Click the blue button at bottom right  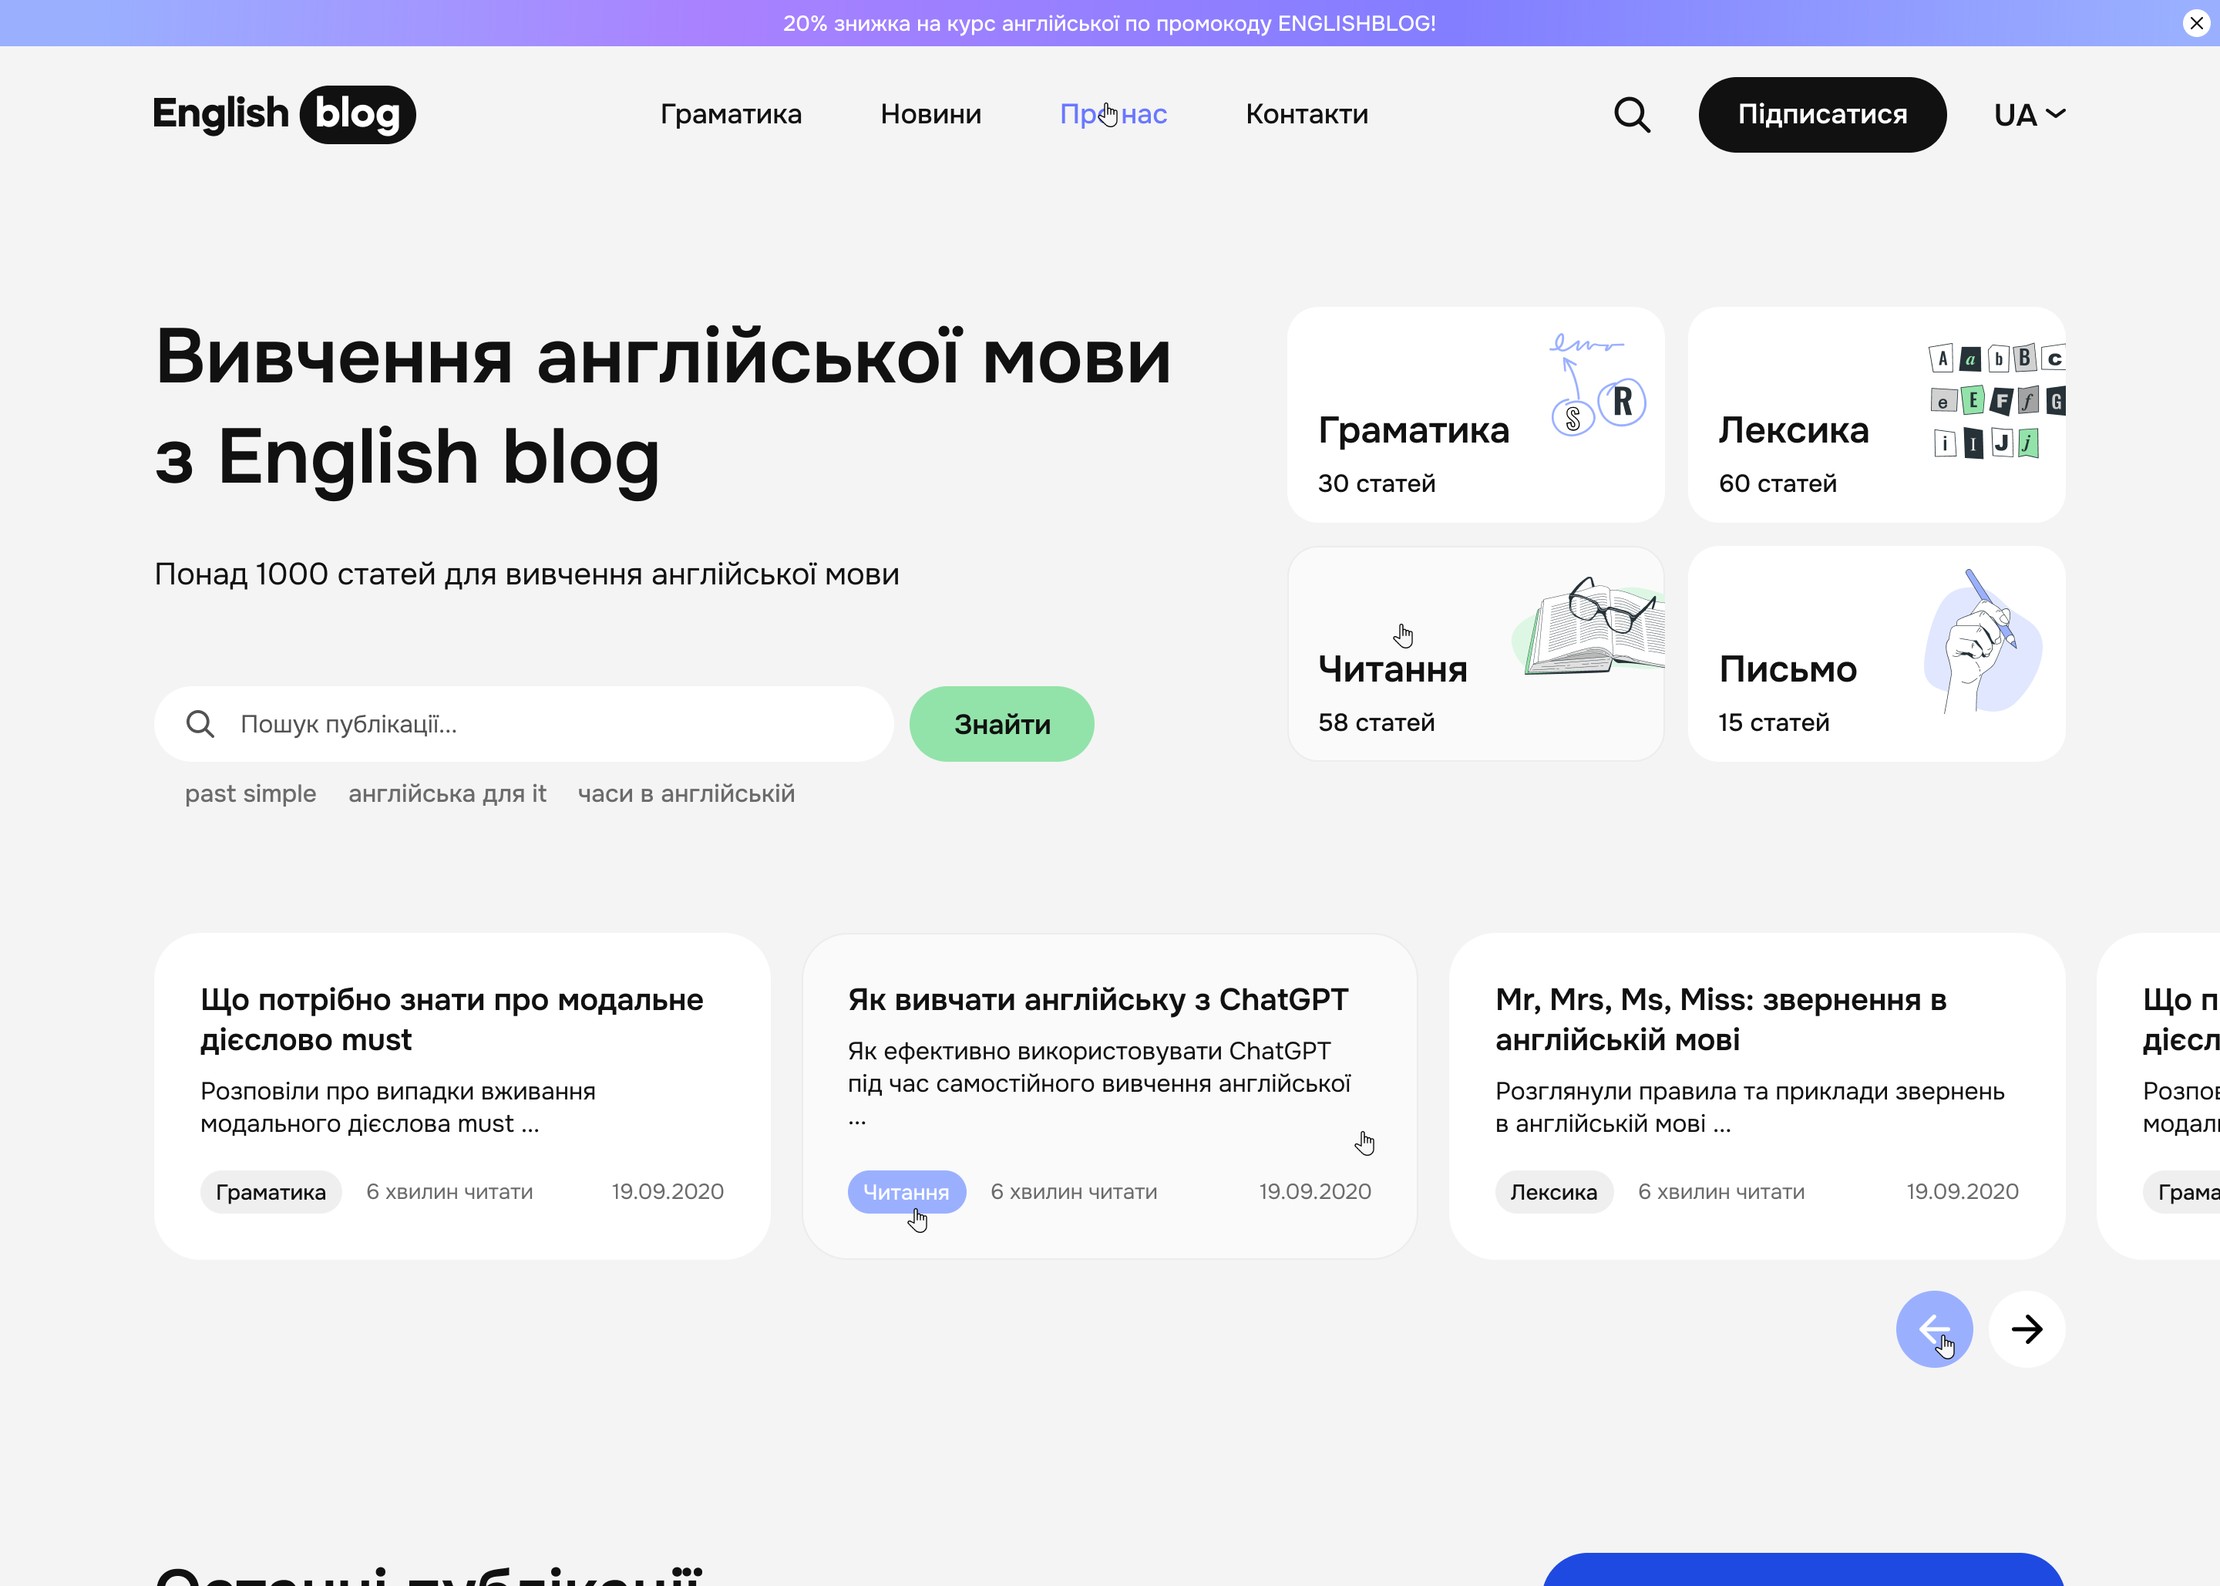1804,1570
